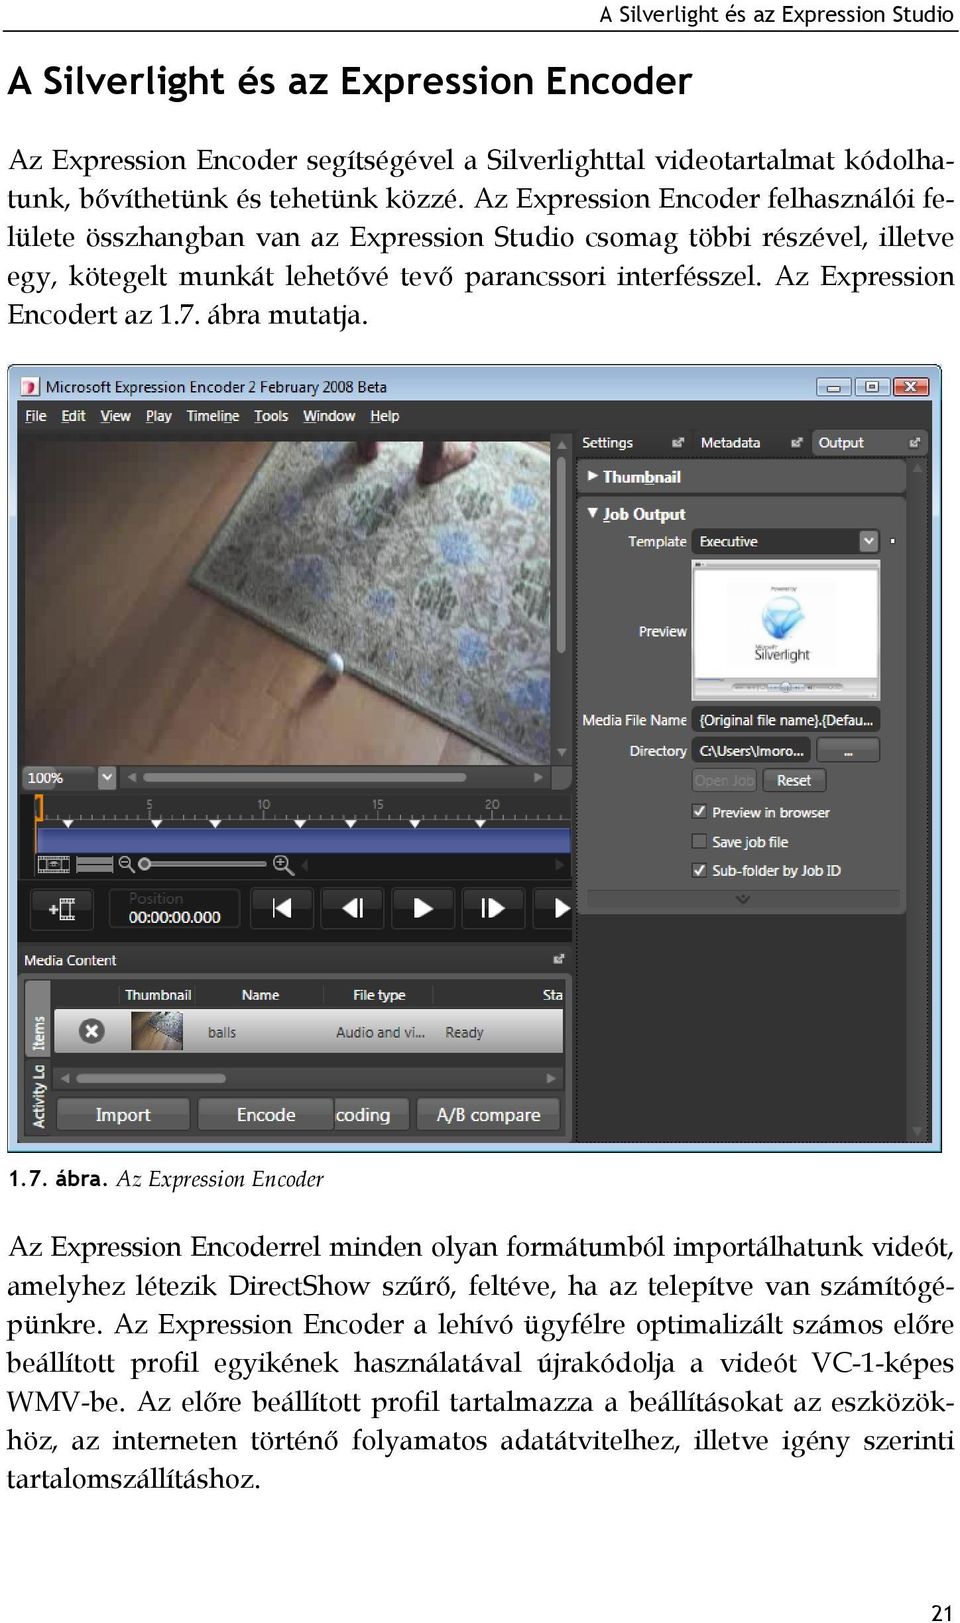
Task: Click the Media File Name field
Action: pos(786,720)
